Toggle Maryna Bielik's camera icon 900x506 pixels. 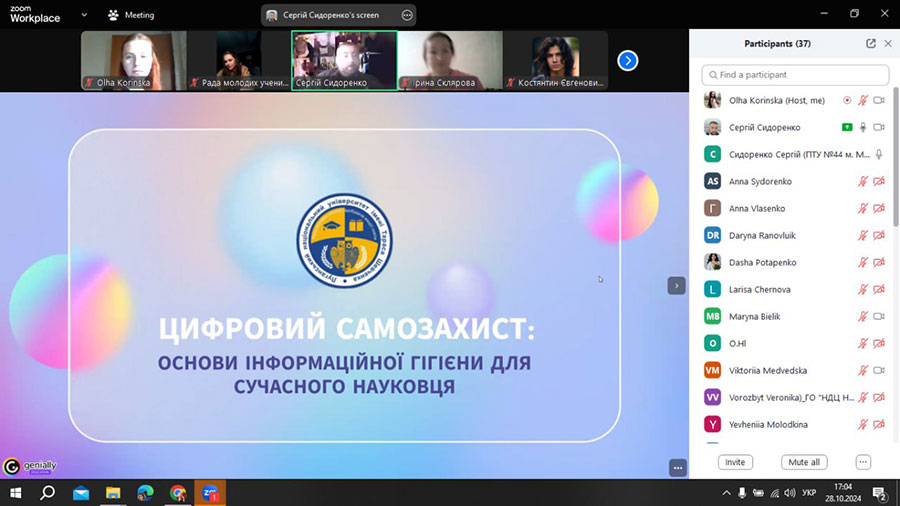(x=879, y=316)
